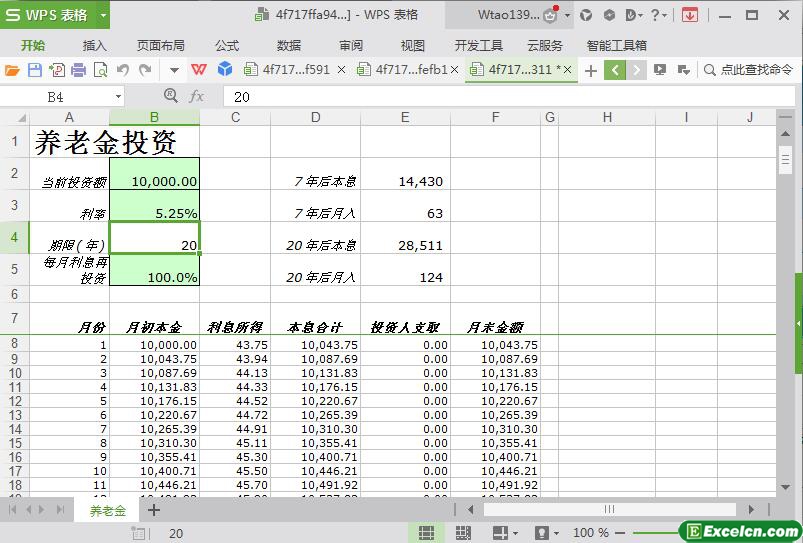Switch to the 数据 ribbon tab
This screenshot has height=543, width=803.
click(289, 45)
